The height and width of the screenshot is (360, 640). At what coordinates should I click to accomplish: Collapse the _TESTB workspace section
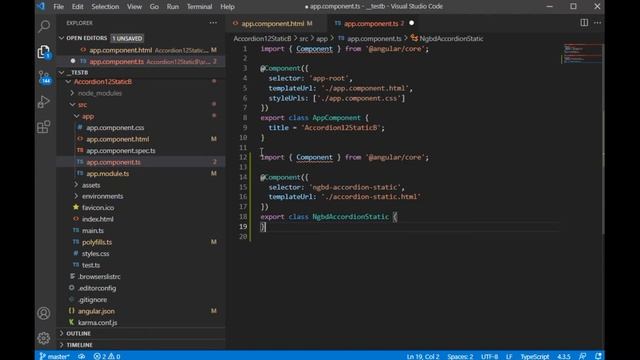click(x=62, y=72)
